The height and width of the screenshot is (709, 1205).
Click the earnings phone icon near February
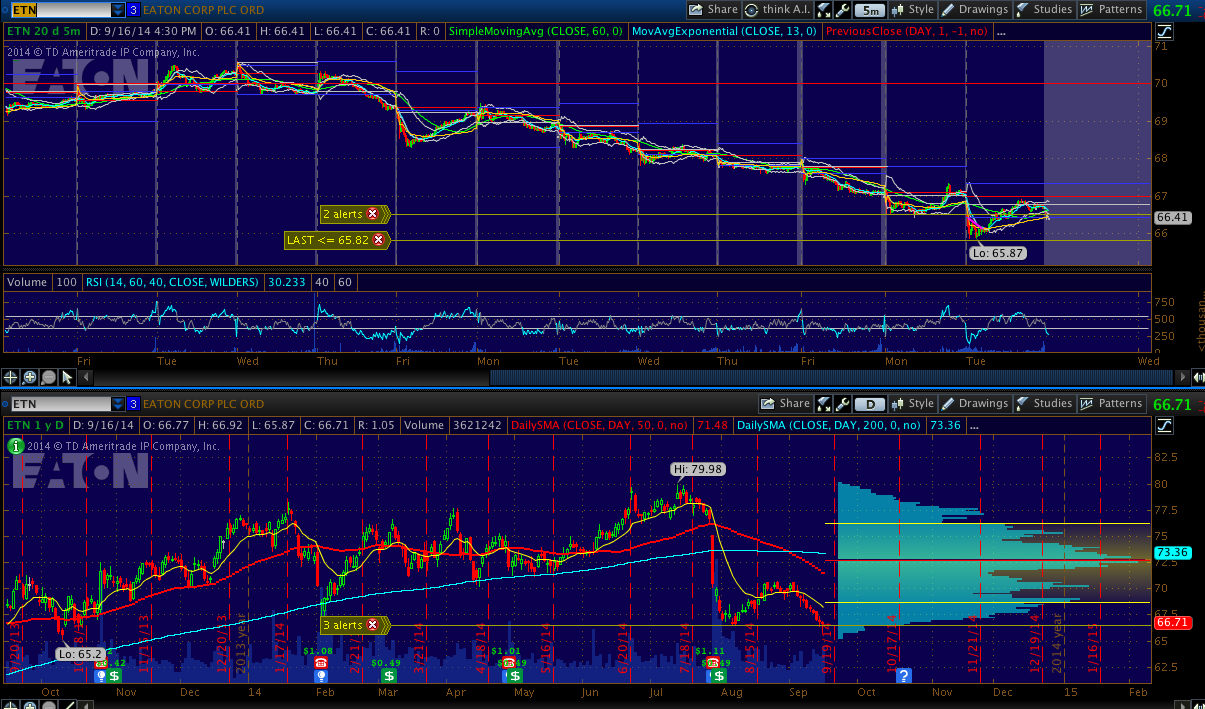pyautogui.click(x=321, y=662)
